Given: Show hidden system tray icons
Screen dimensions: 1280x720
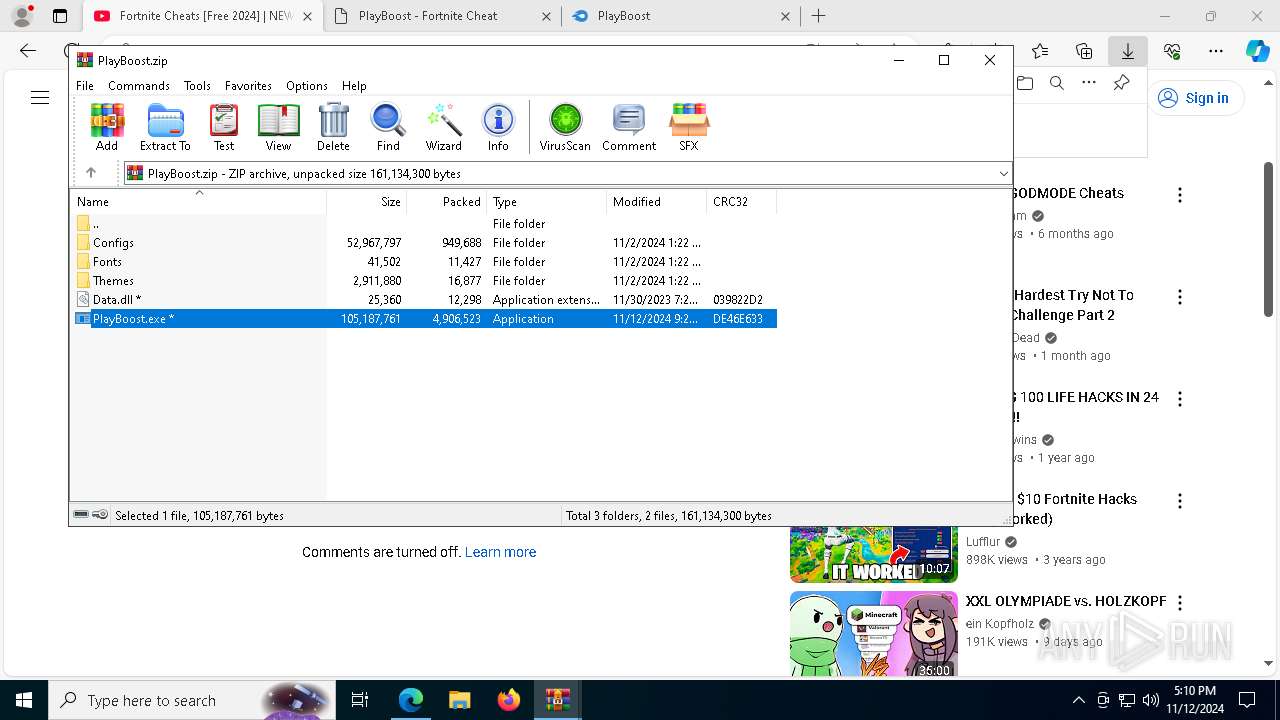Looking at the screenshot, I should pyautogui.click(x=1078, y=700).
